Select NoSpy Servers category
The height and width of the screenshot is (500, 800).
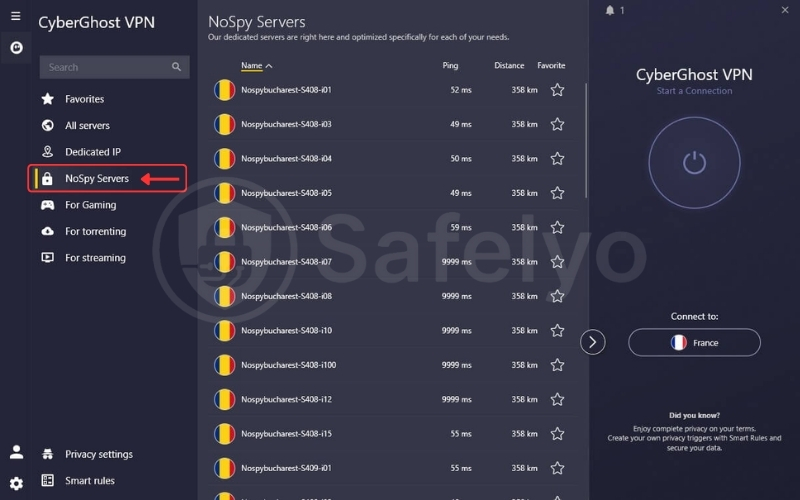pos(107,178)
